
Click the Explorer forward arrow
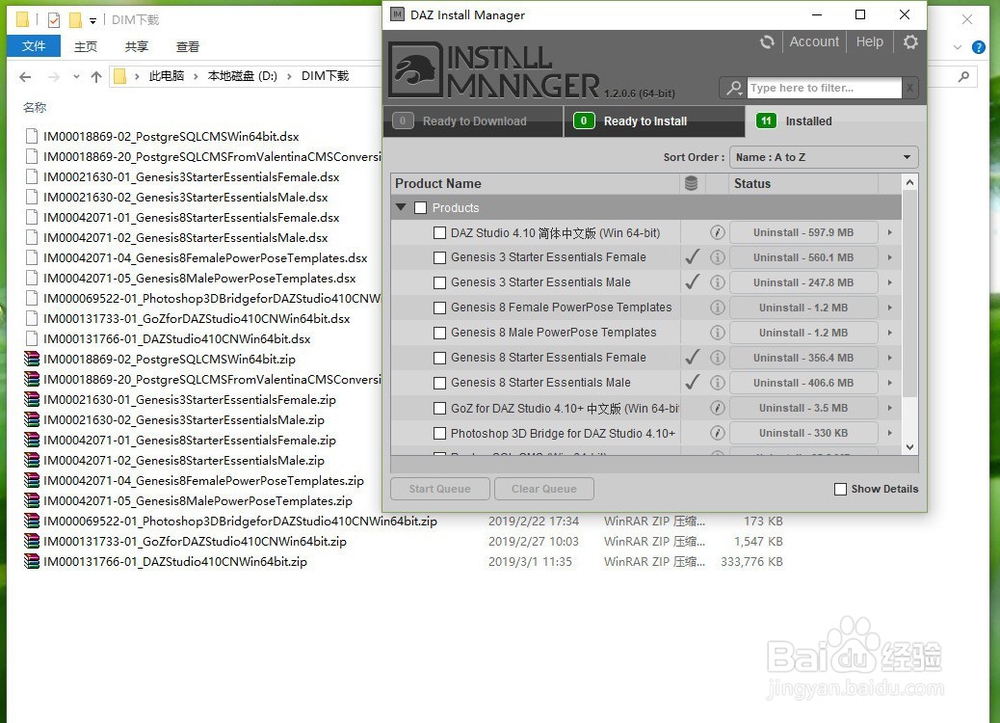[x=54, y=77]
